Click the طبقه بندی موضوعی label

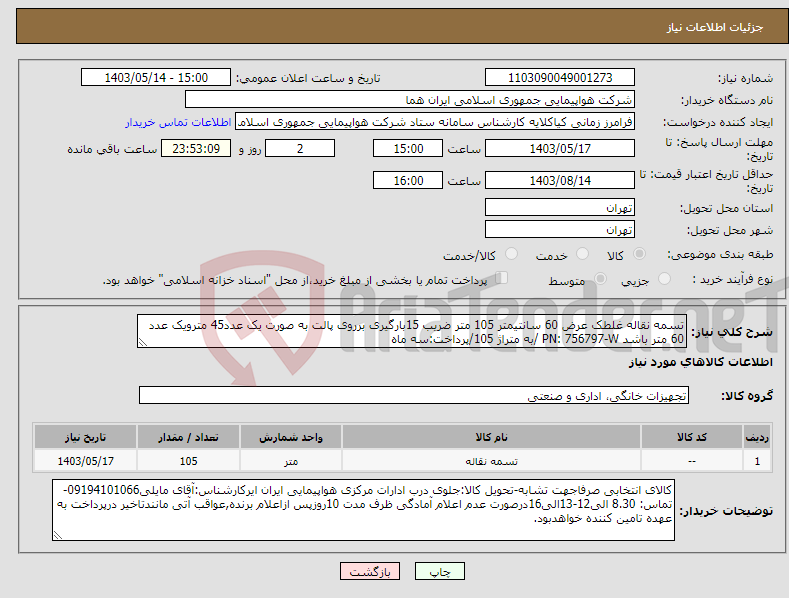[720, 255]
